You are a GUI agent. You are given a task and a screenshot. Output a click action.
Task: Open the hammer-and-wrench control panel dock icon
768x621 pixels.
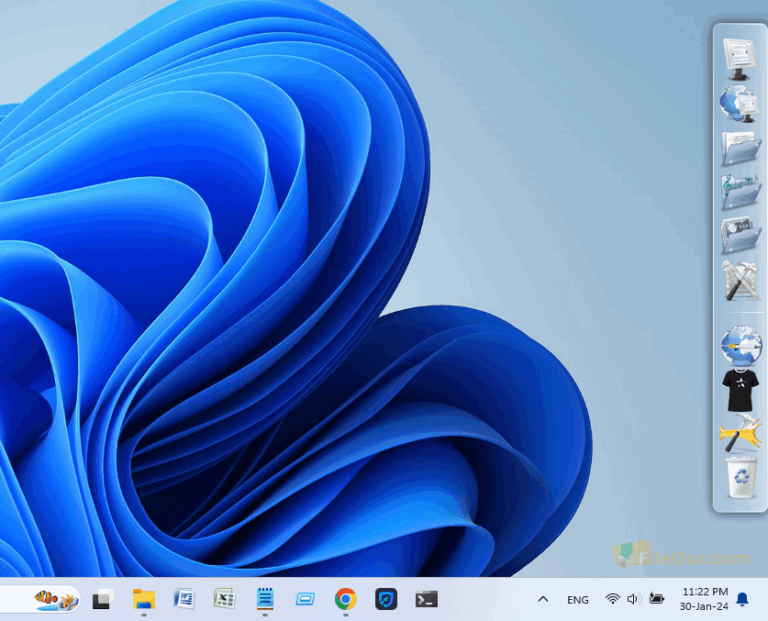740,281
